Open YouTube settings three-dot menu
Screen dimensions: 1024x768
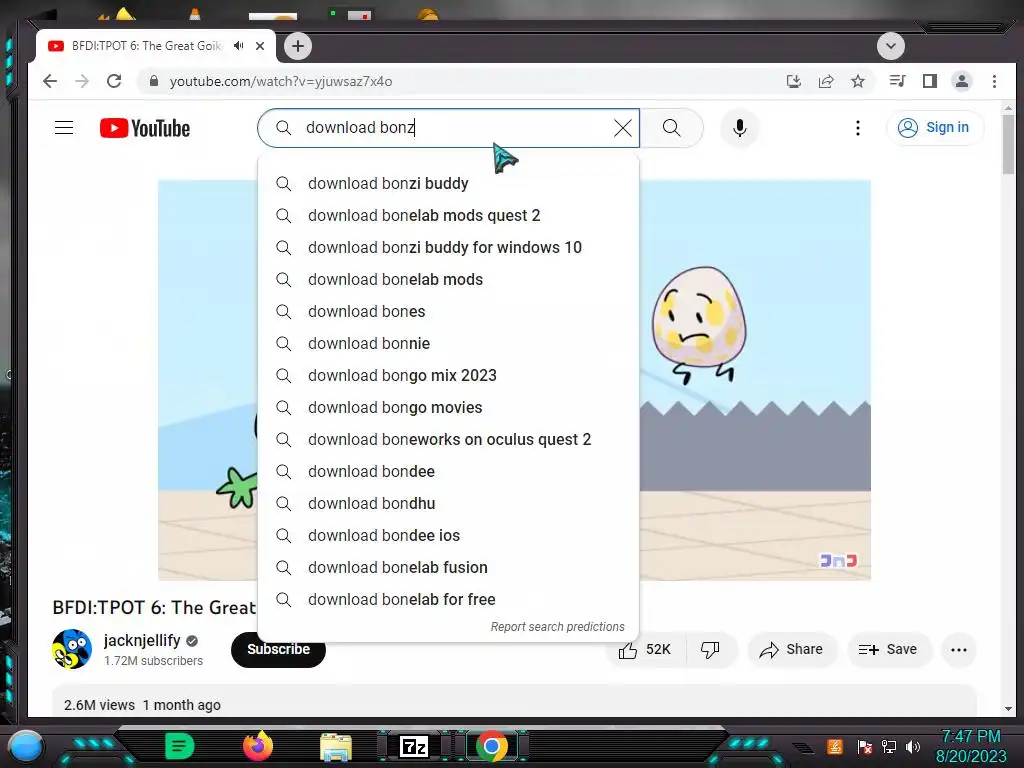(857, 128)
